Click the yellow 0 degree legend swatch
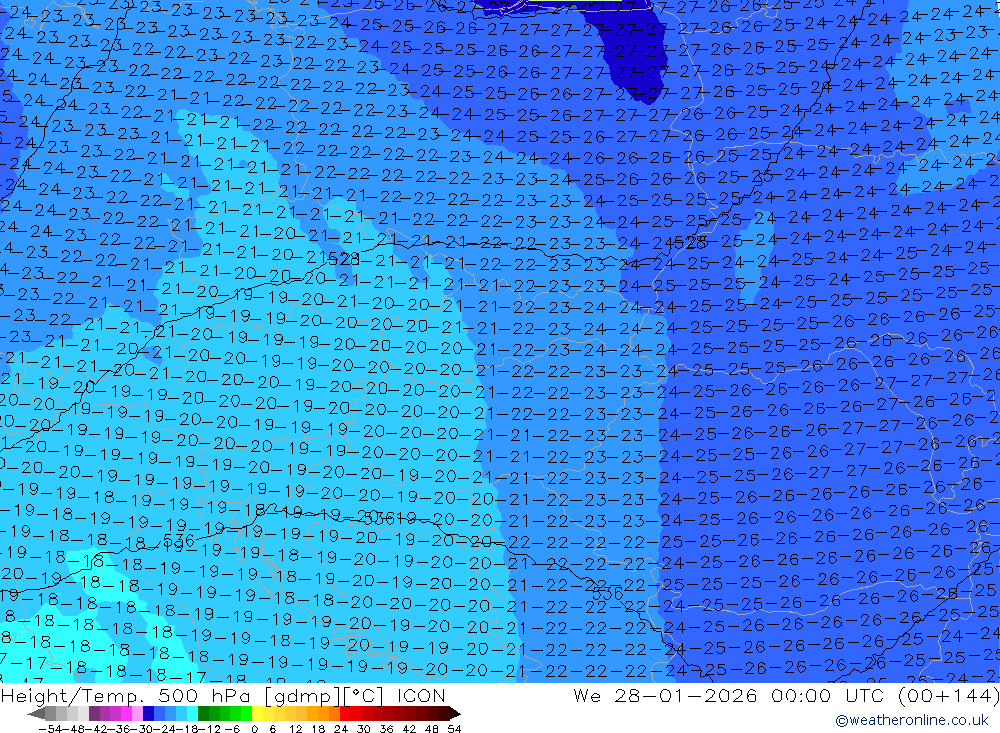1000x733 pixels. [257, 714]
